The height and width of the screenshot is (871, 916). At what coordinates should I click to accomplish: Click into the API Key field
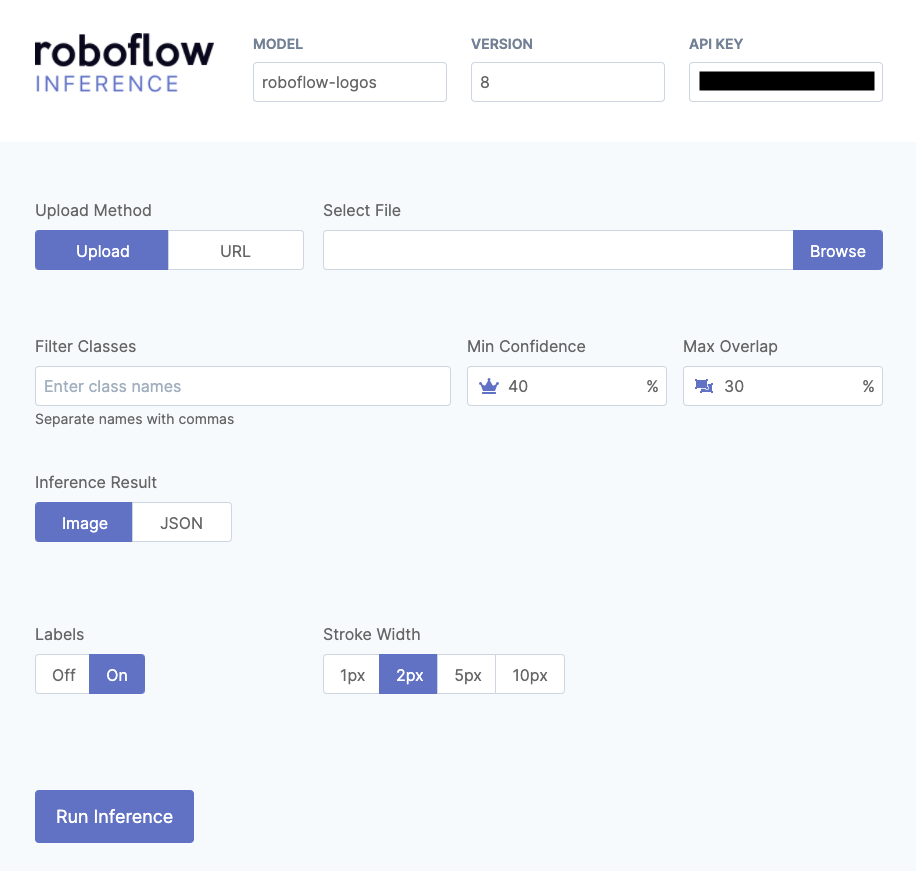tap(785, 82)
